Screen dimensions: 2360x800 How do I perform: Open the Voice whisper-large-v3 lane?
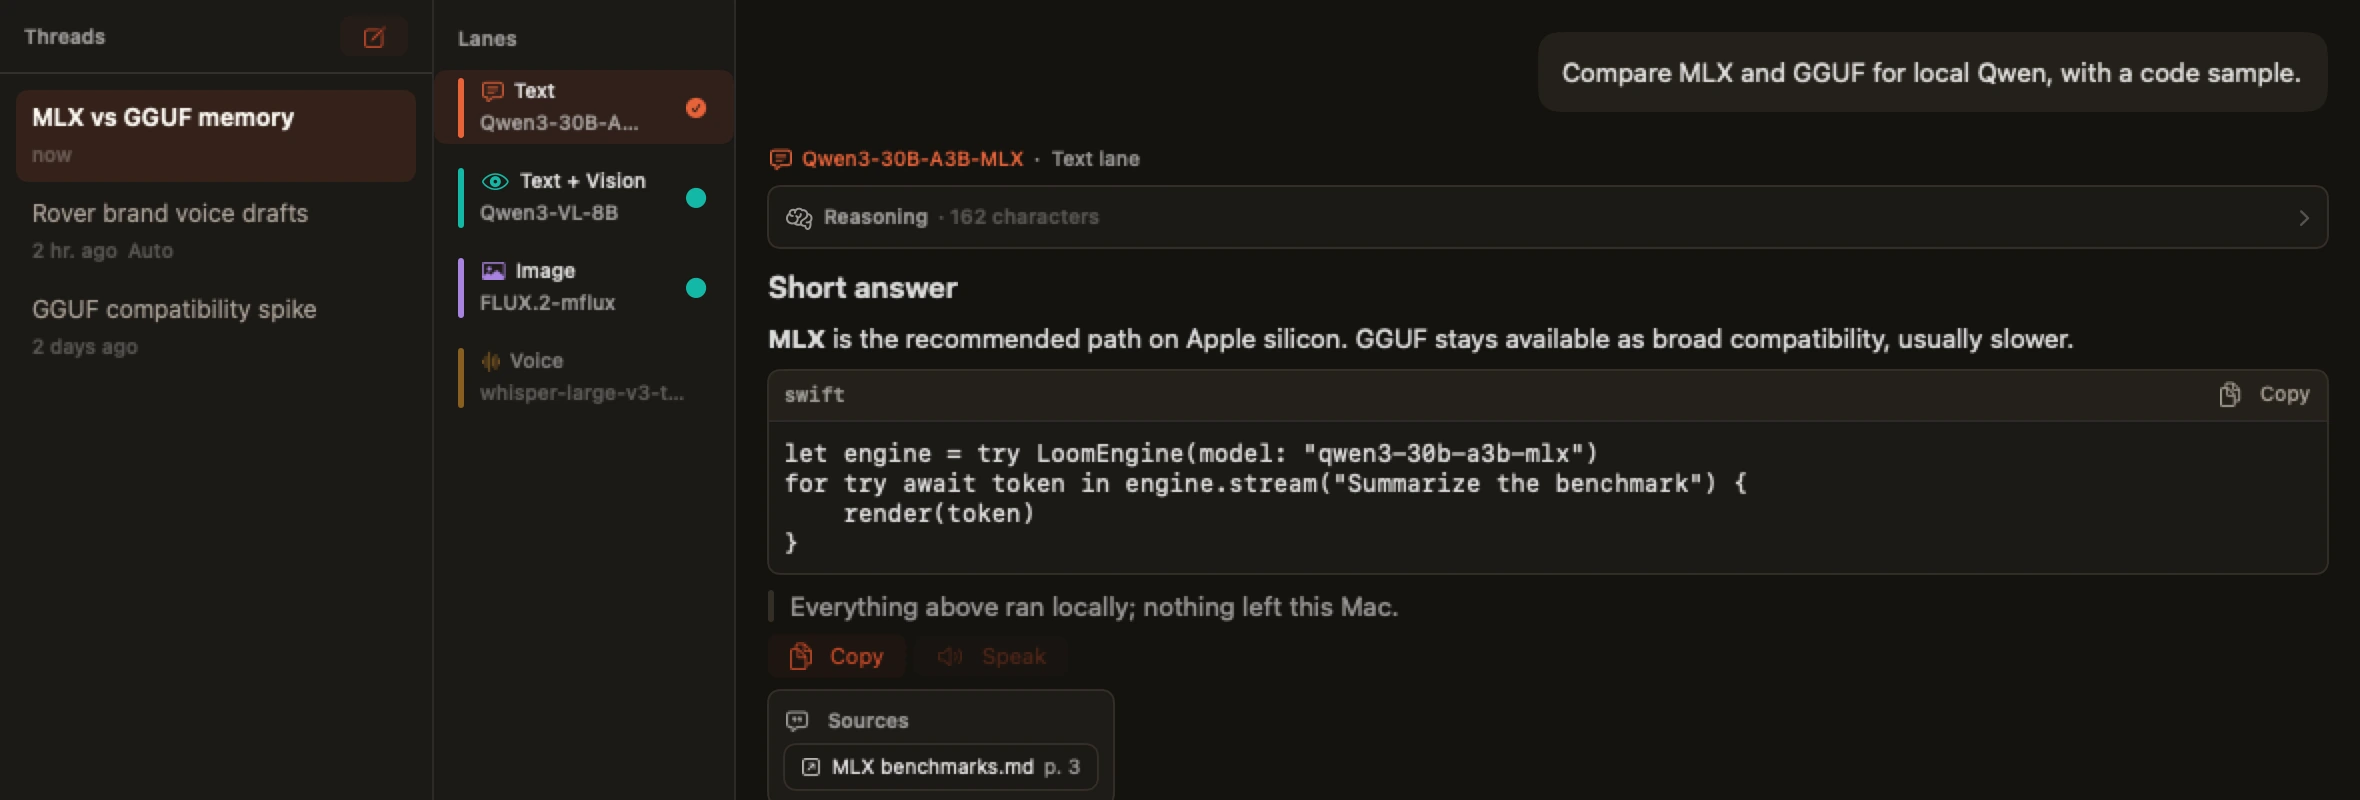[x=584, y=377]
